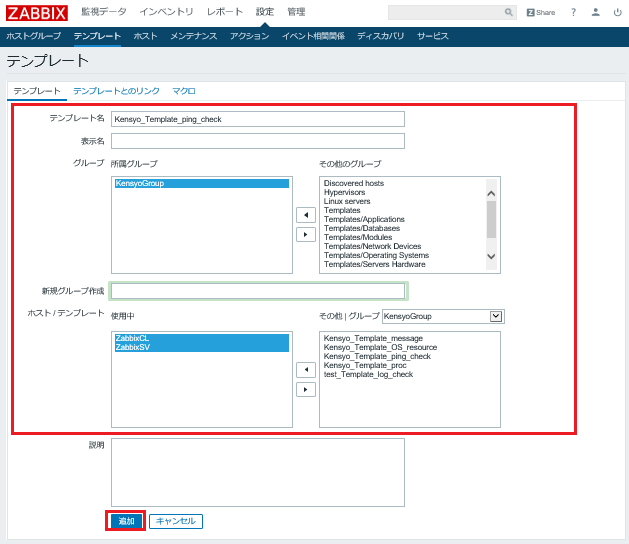
Task: Open the ホスト submenu item
Action: pos(145,36)
